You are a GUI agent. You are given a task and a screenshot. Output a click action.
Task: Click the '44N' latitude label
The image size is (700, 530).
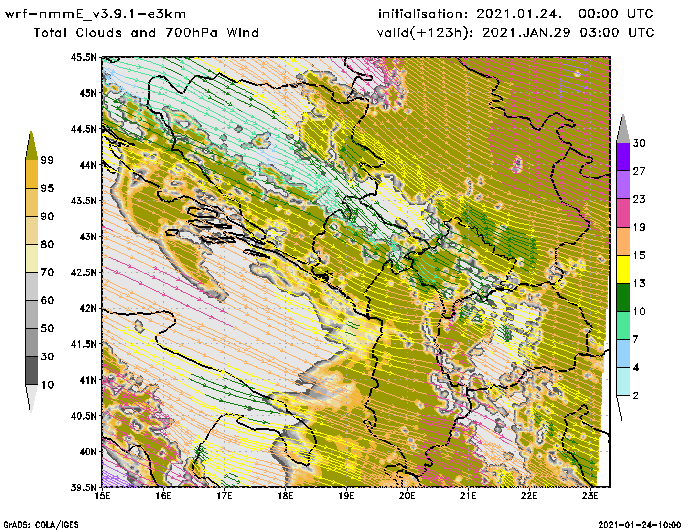88,165
